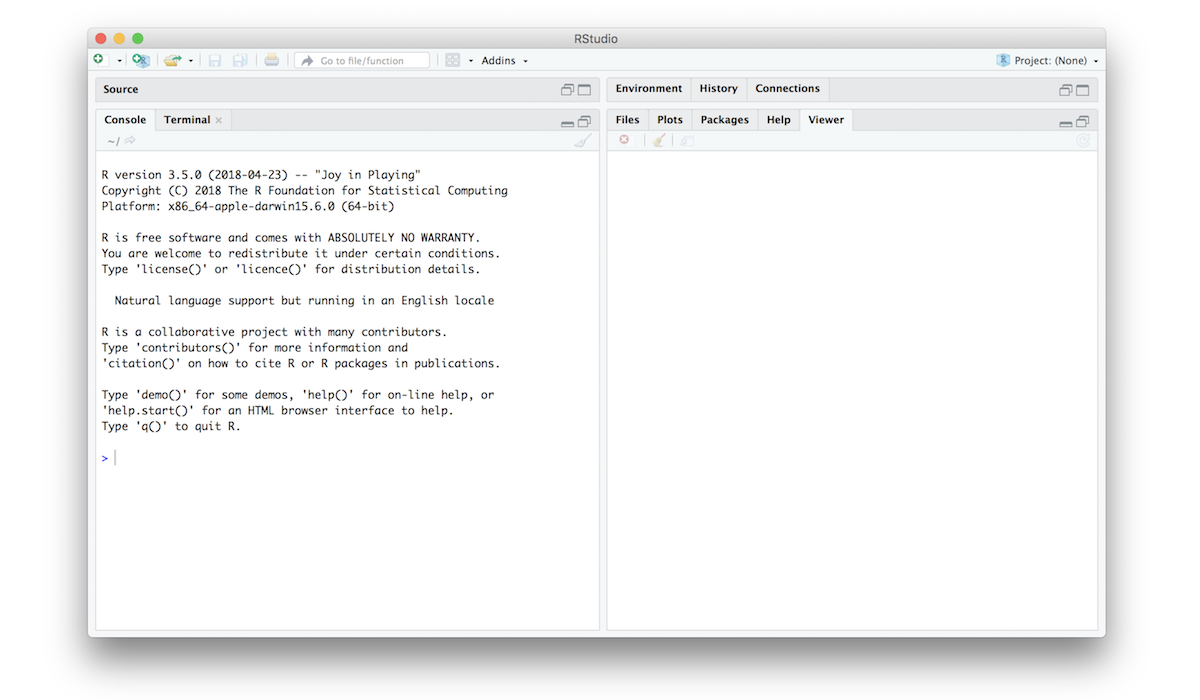Open the Project: (None) menu
The height and width of the screenshot is (700, 1200).
(x=1056, y=61)
